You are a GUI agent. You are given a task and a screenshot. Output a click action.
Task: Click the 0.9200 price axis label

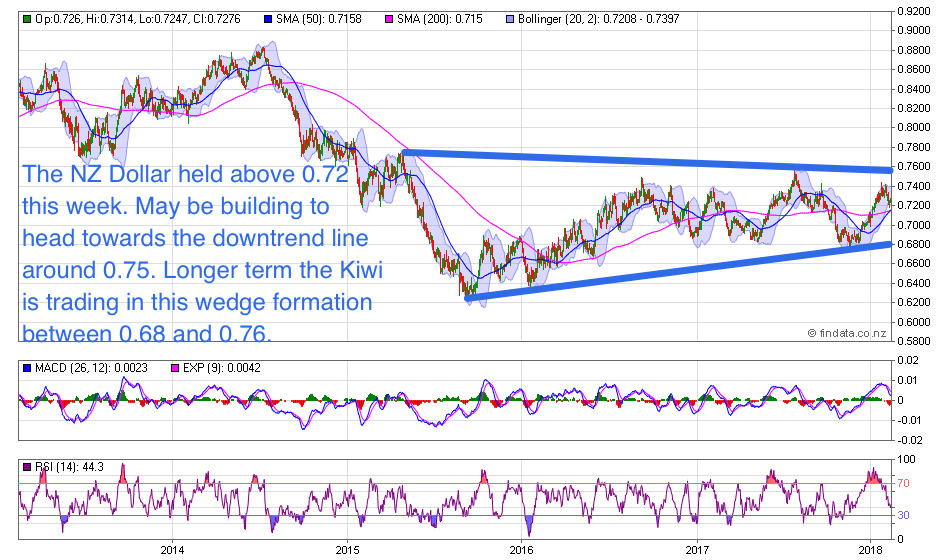pyautogui.click(x=914, y=11)
